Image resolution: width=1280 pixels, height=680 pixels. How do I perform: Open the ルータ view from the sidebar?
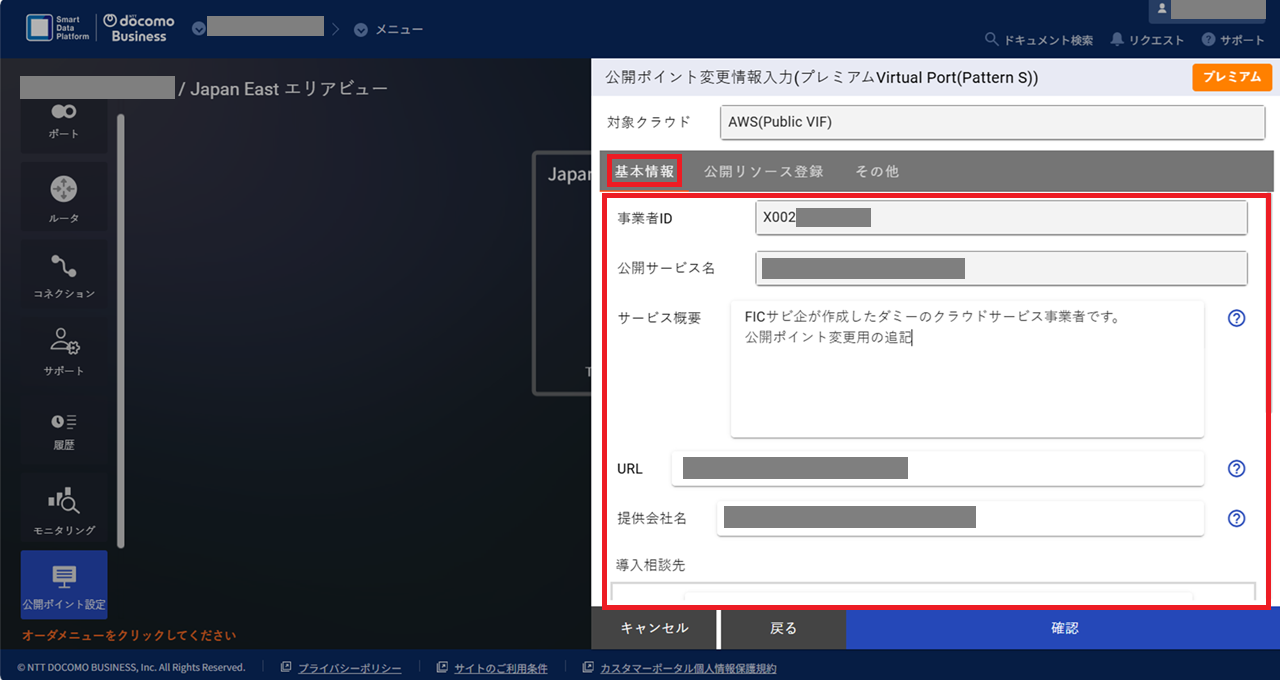63,196
